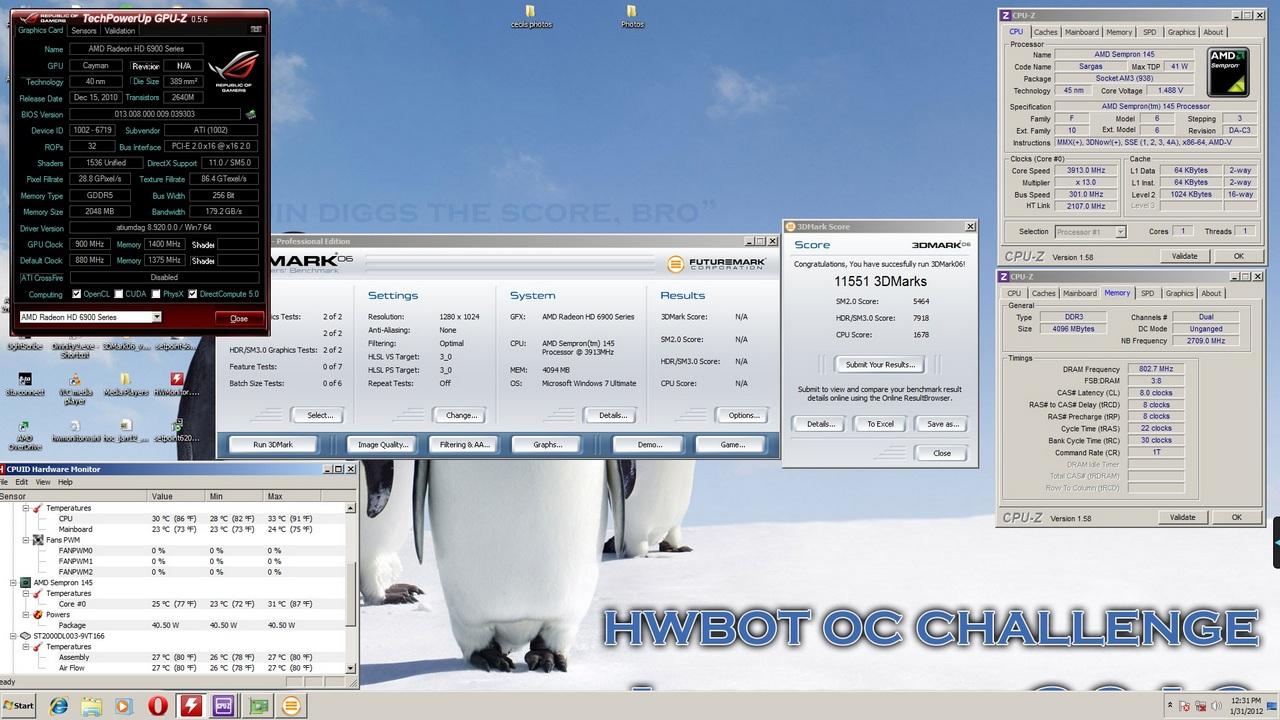This screenshot has height=720, width=1280.
Task: Toggle the DirectCompute 5.0 checkbox
Action: coord(193,294)
